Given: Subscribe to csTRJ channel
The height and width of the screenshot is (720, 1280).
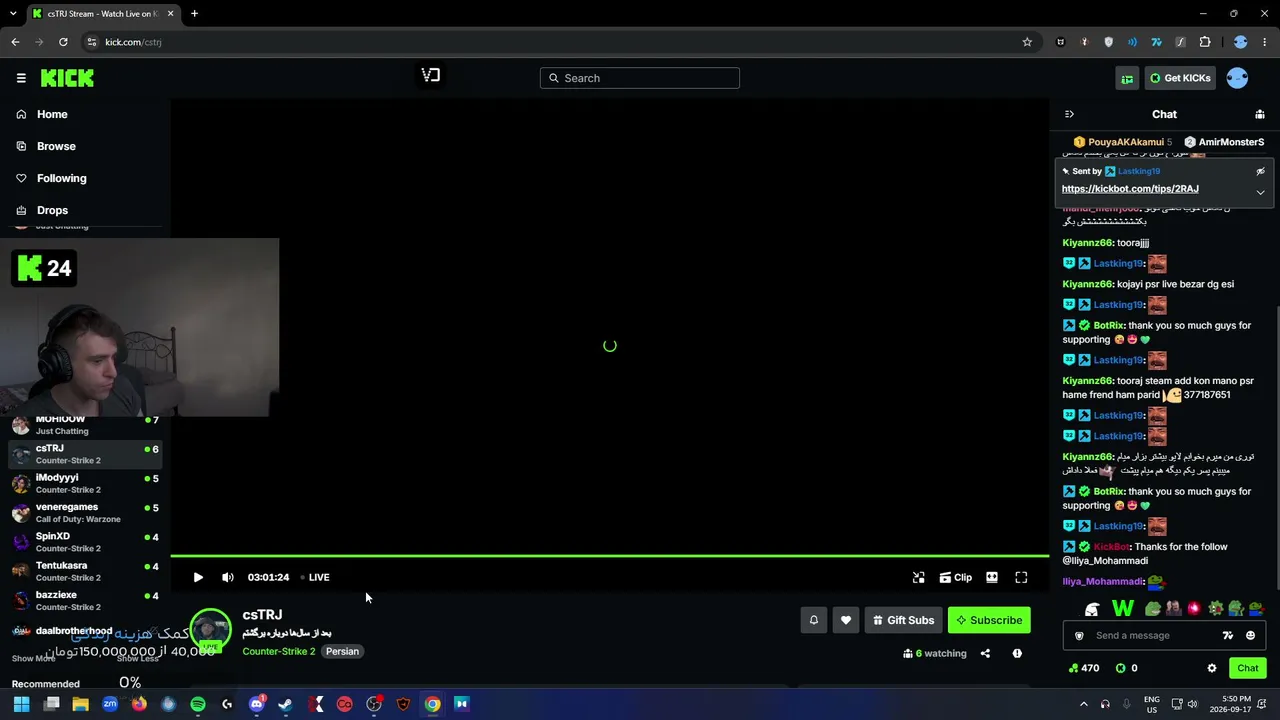Looking at the screenshot, I should (989, 620).
